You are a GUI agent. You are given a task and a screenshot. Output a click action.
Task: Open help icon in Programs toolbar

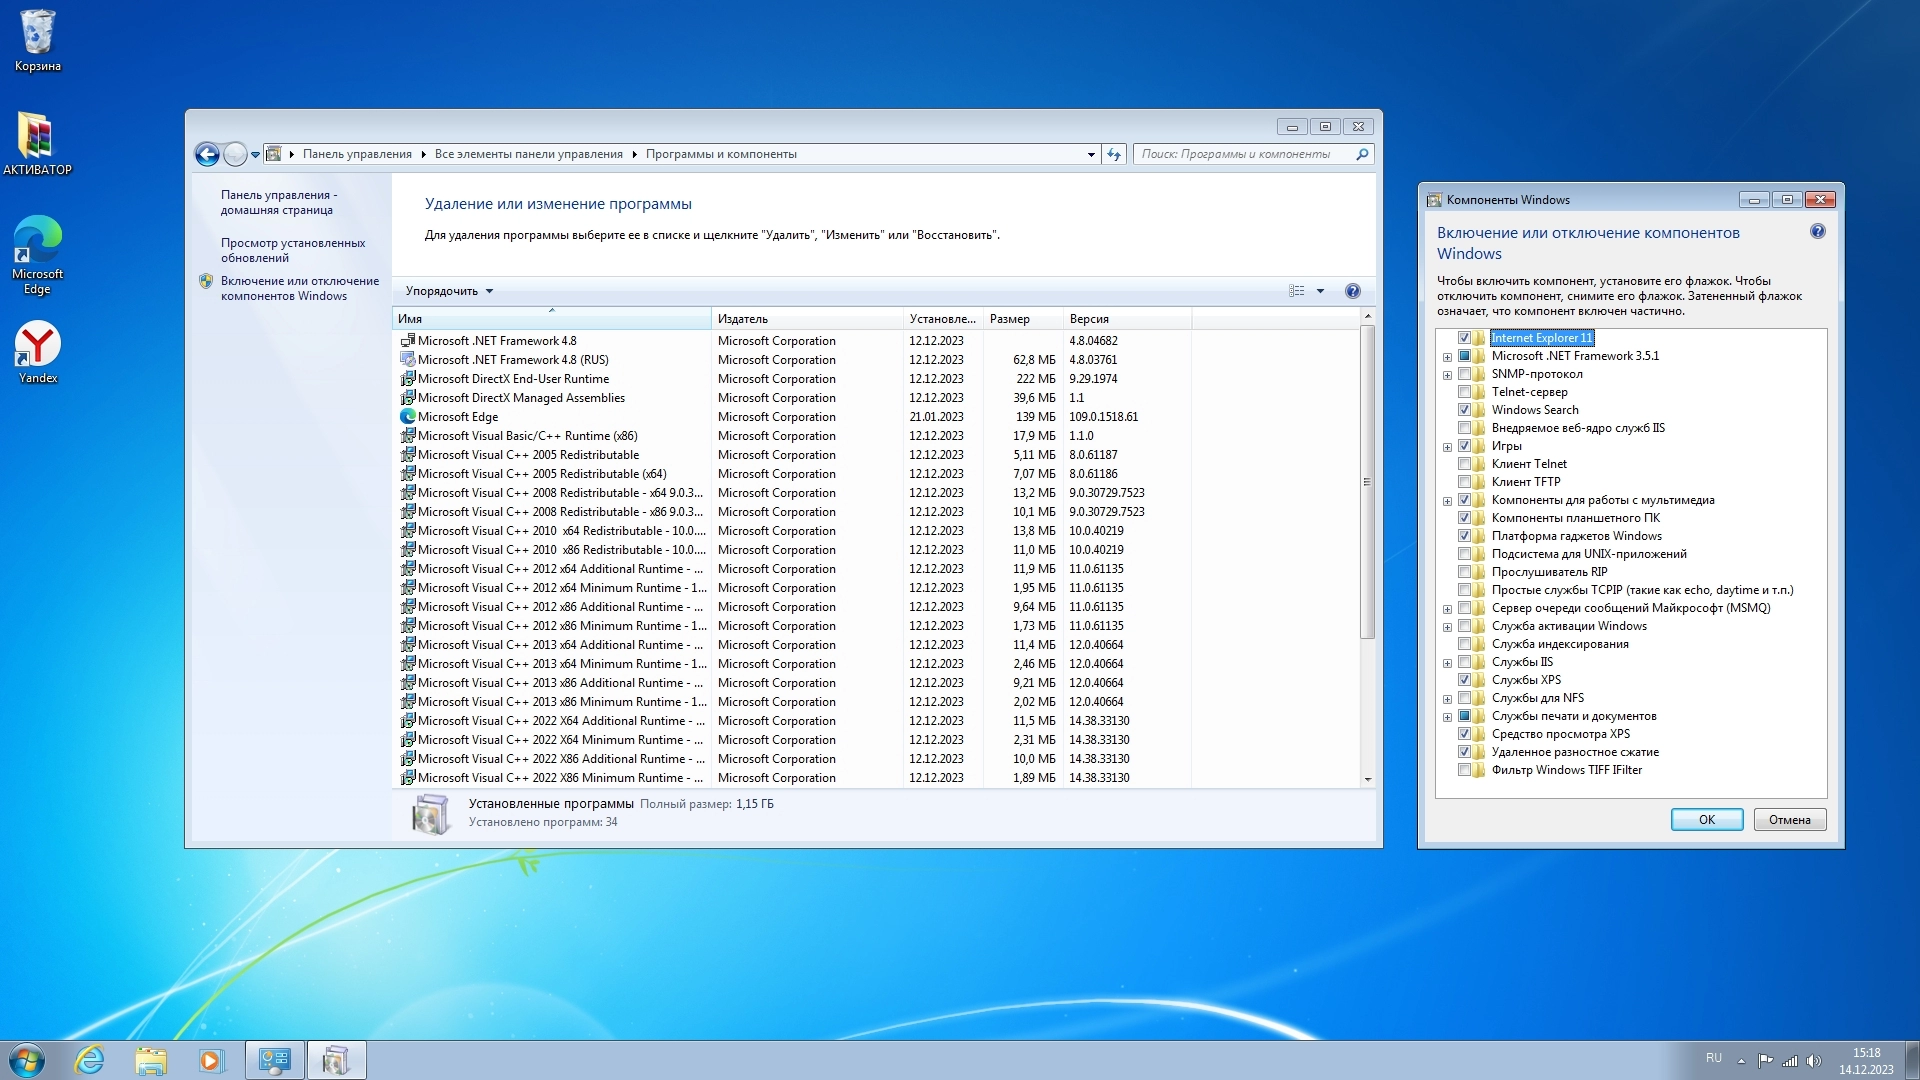tap(1352, 291)
